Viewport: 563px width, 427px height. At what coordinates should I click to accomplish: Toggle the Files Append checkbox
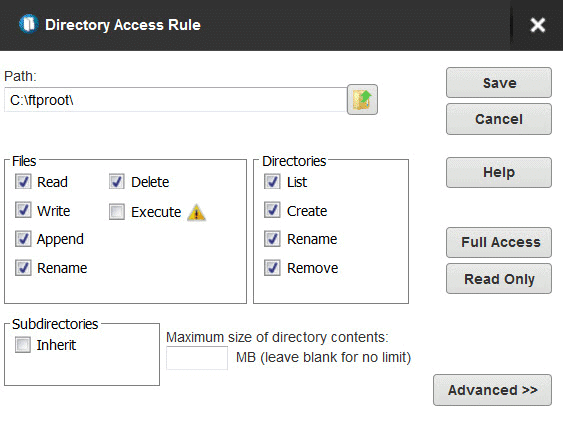(x=23, y=239)
